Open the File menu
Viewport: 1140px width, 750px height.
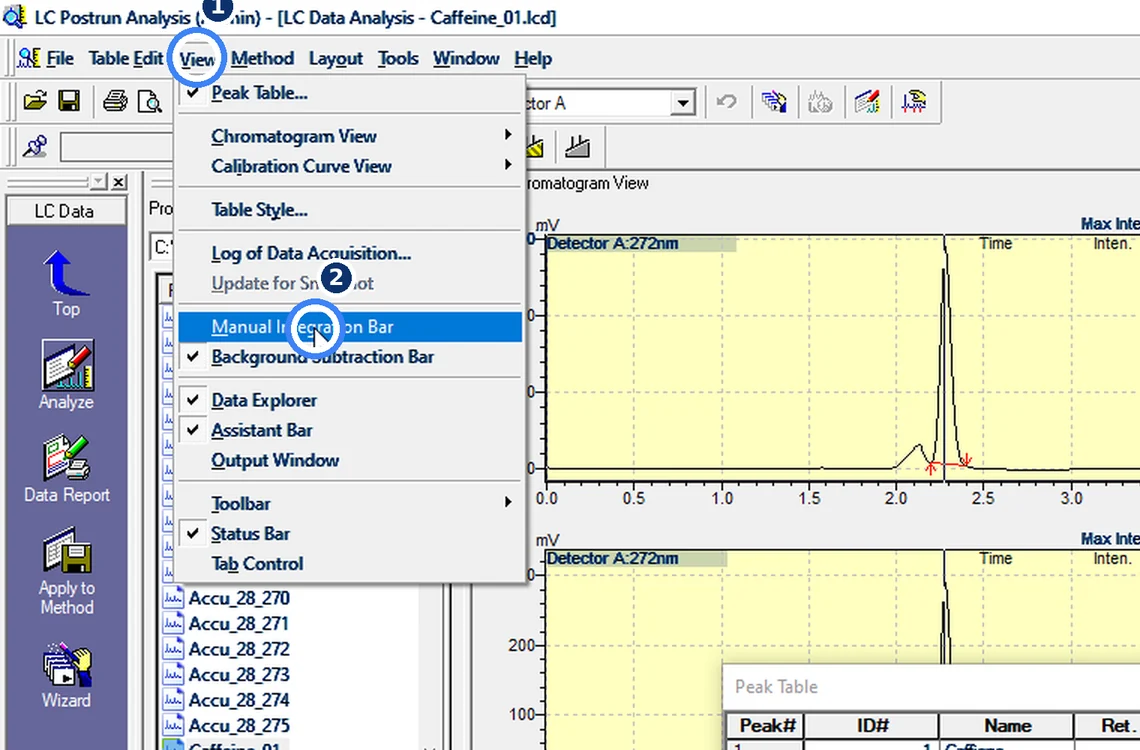click(x=60, y=58)
